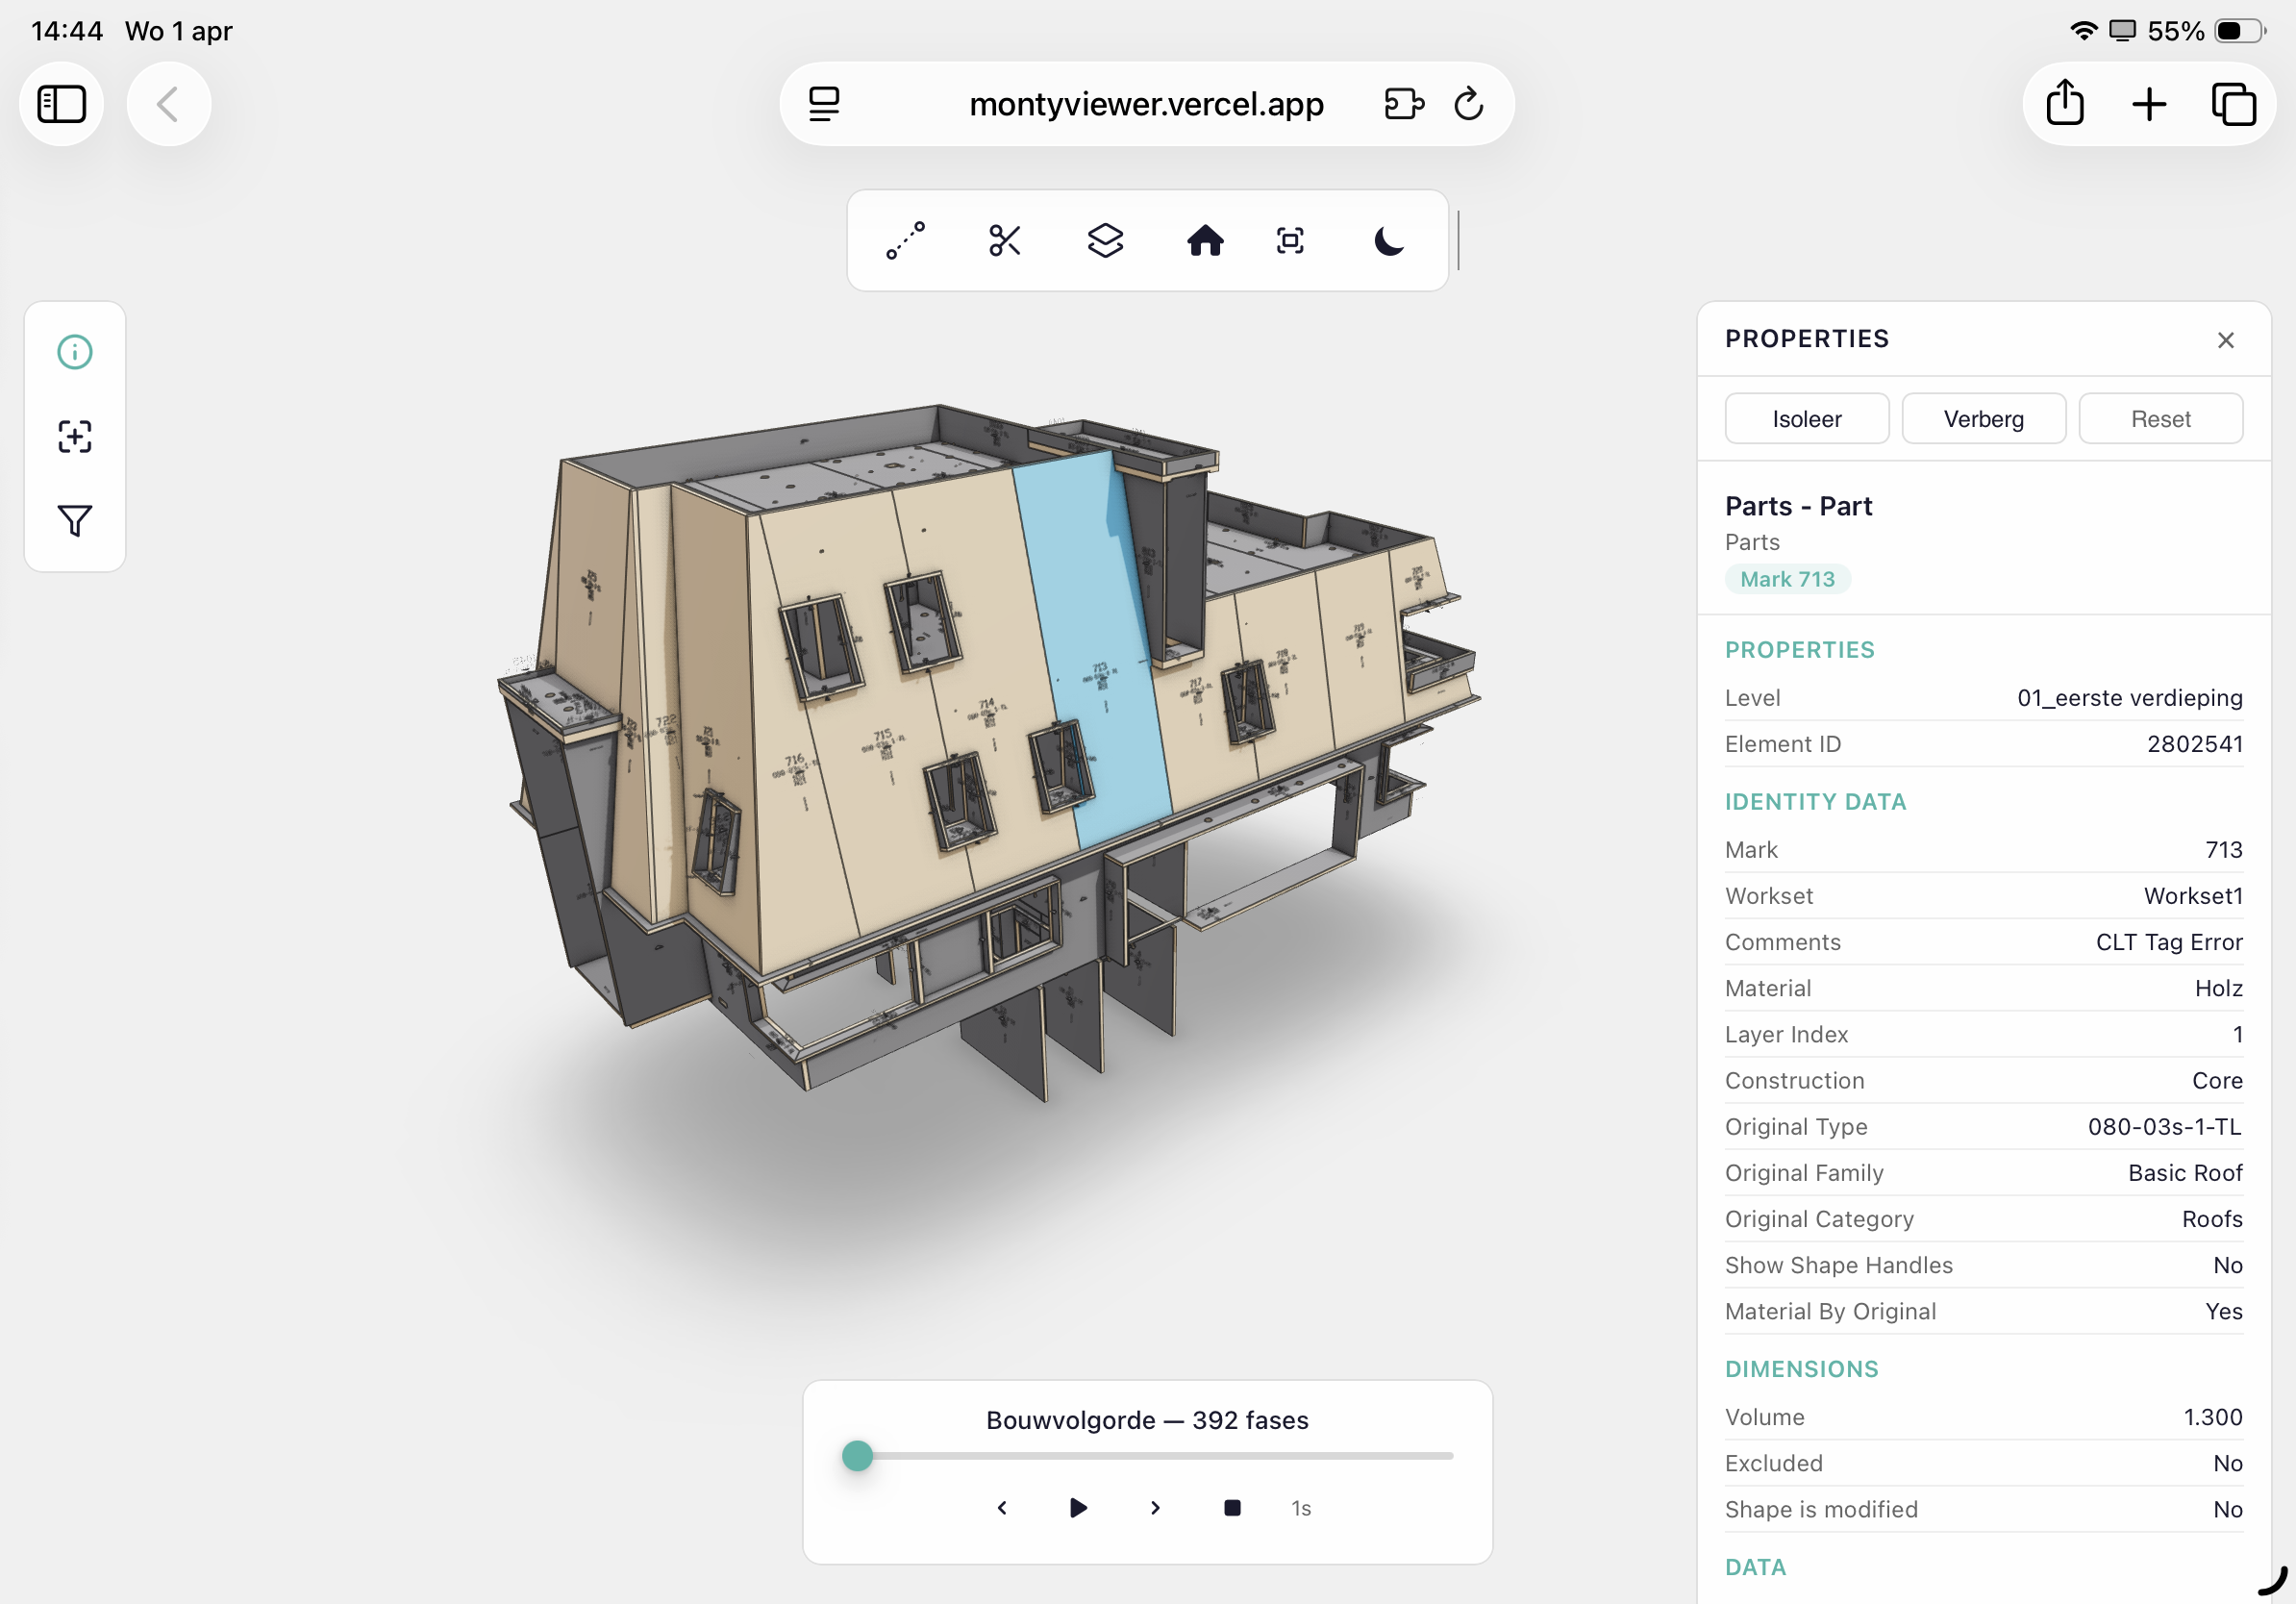Click the selection box plus icon
Image resolution: width=2296 pixels, height=1604 pixels.
(75, 437)
